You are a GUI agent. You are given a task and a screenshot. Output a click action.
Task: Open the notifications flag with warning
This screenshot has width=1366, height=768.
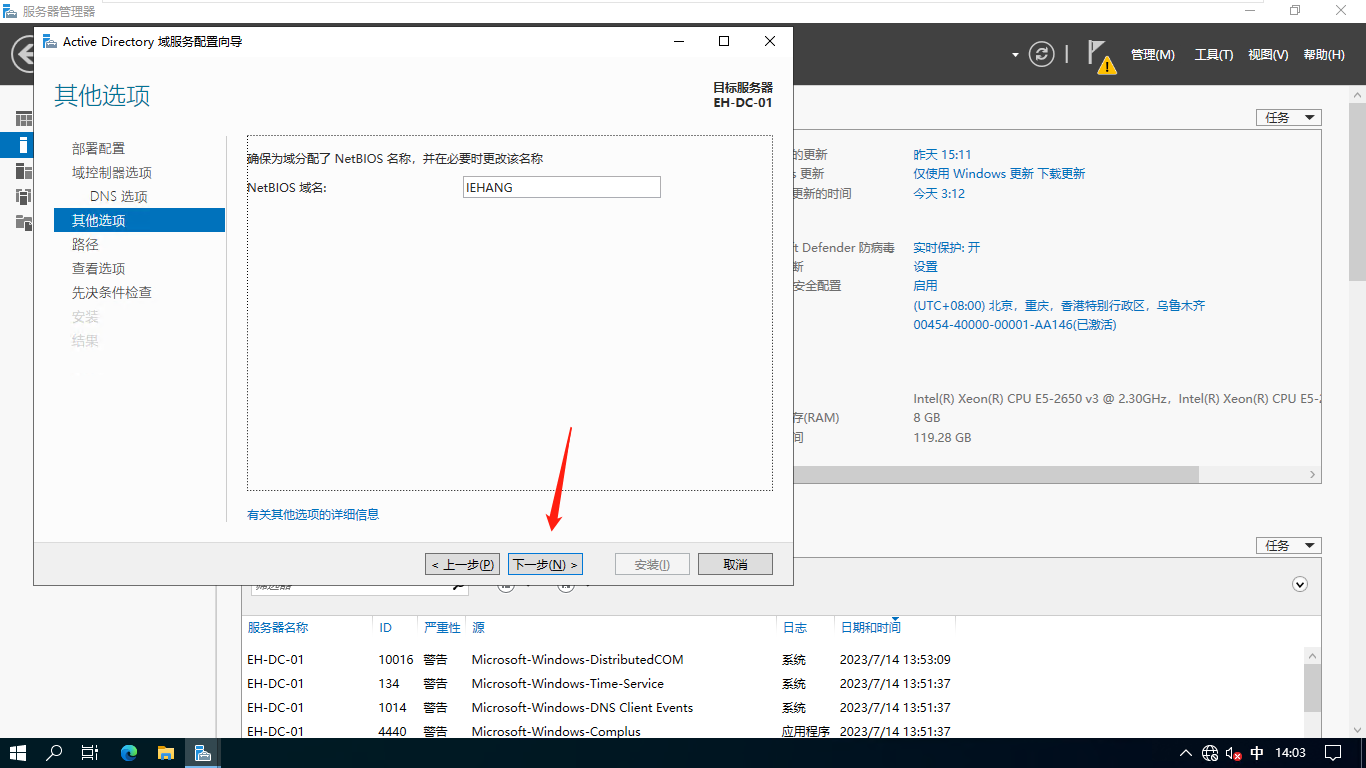(1100, 56)
